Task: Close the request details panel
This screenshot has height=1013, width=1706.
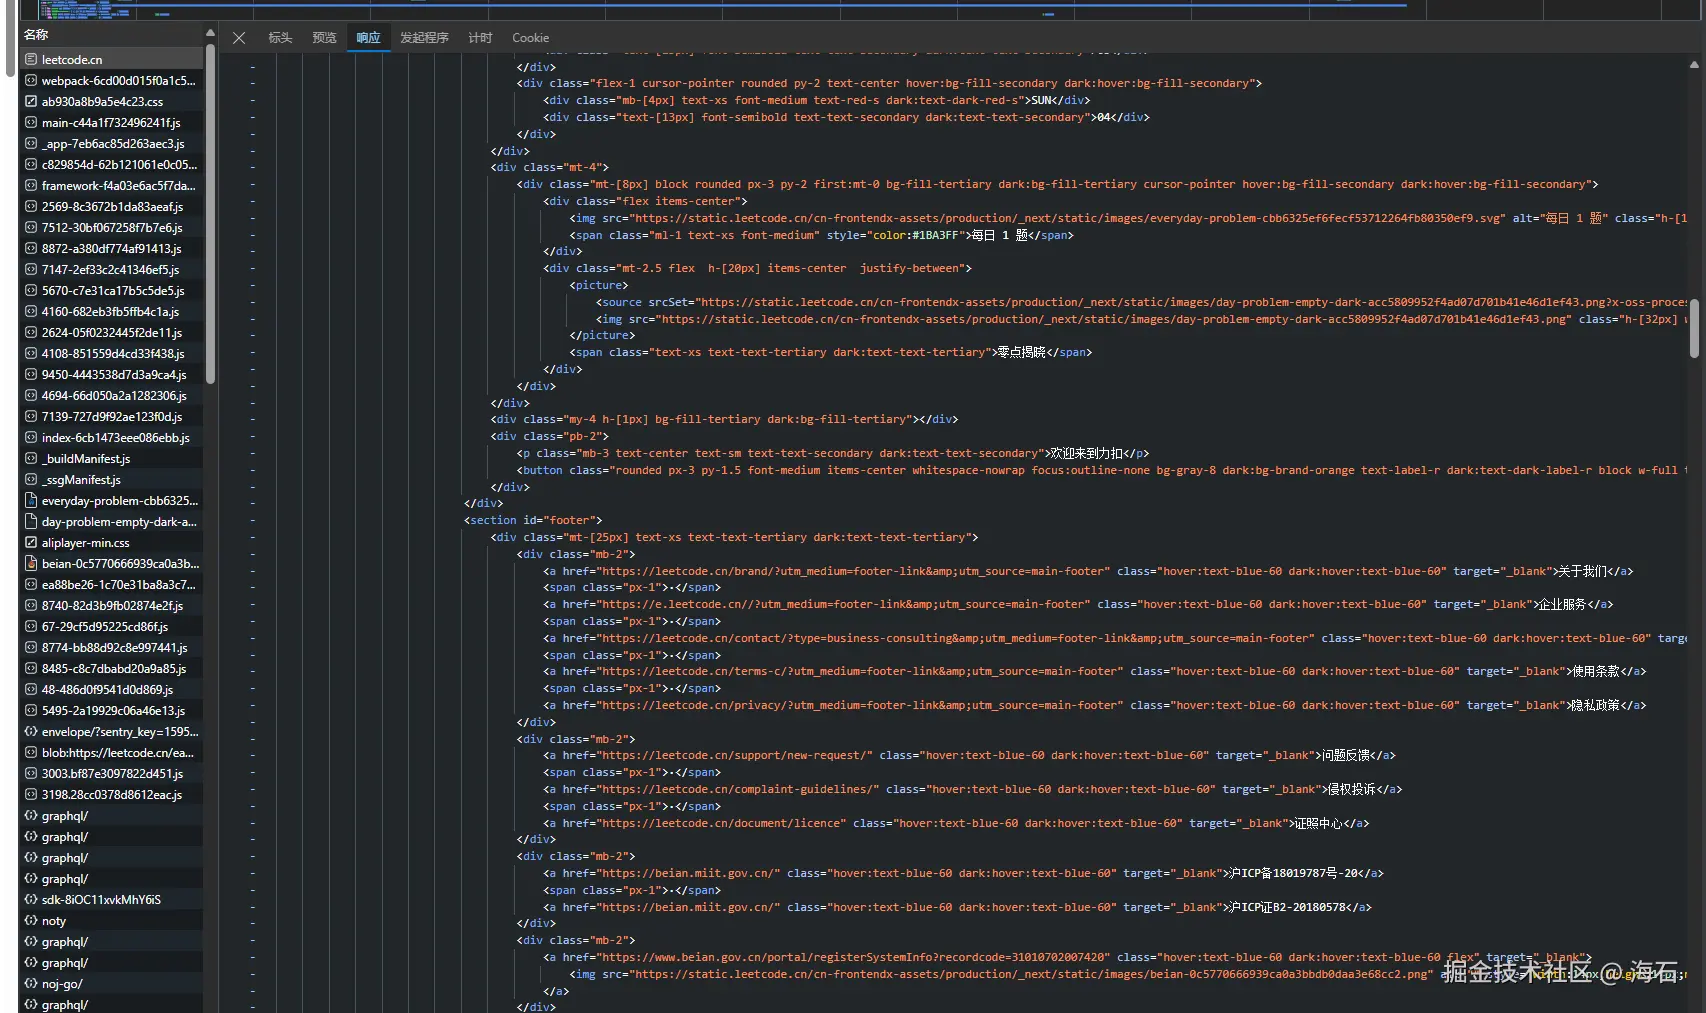Action: pyautogui.click(x=239, y=38)
